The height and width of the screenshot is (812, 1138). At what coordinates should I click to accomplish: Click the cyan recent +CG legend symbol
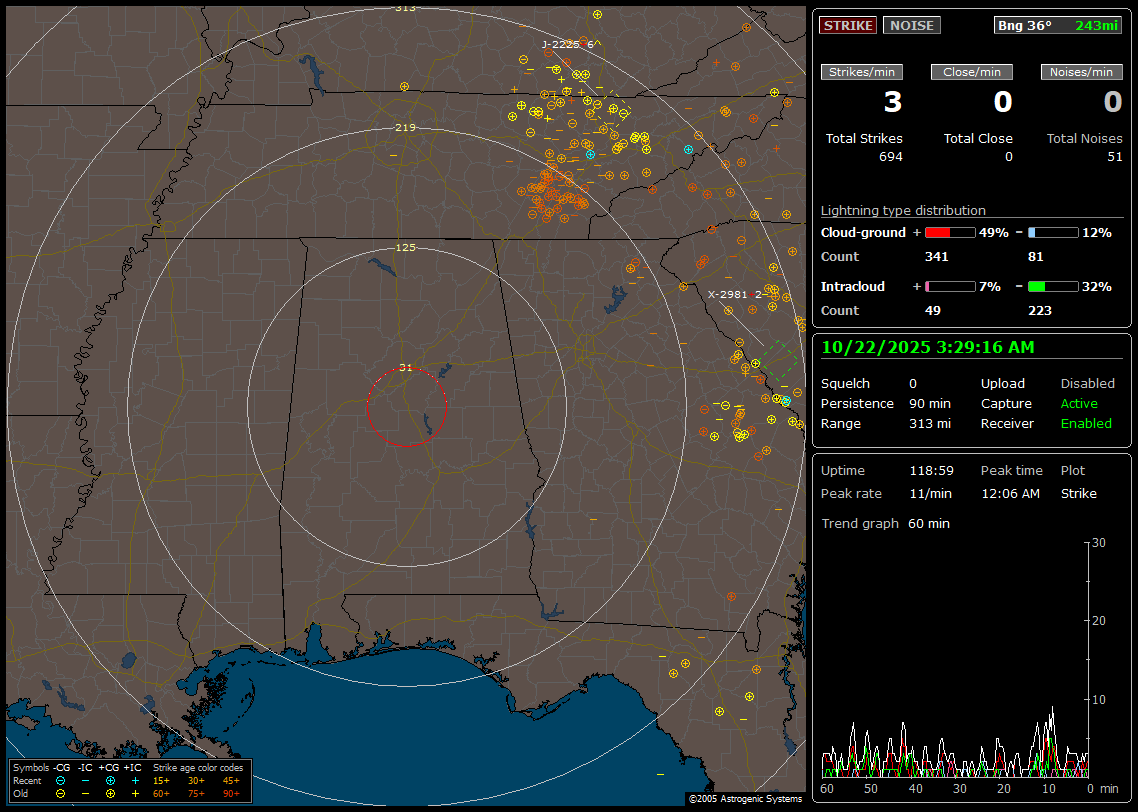(x=110, y=780)
